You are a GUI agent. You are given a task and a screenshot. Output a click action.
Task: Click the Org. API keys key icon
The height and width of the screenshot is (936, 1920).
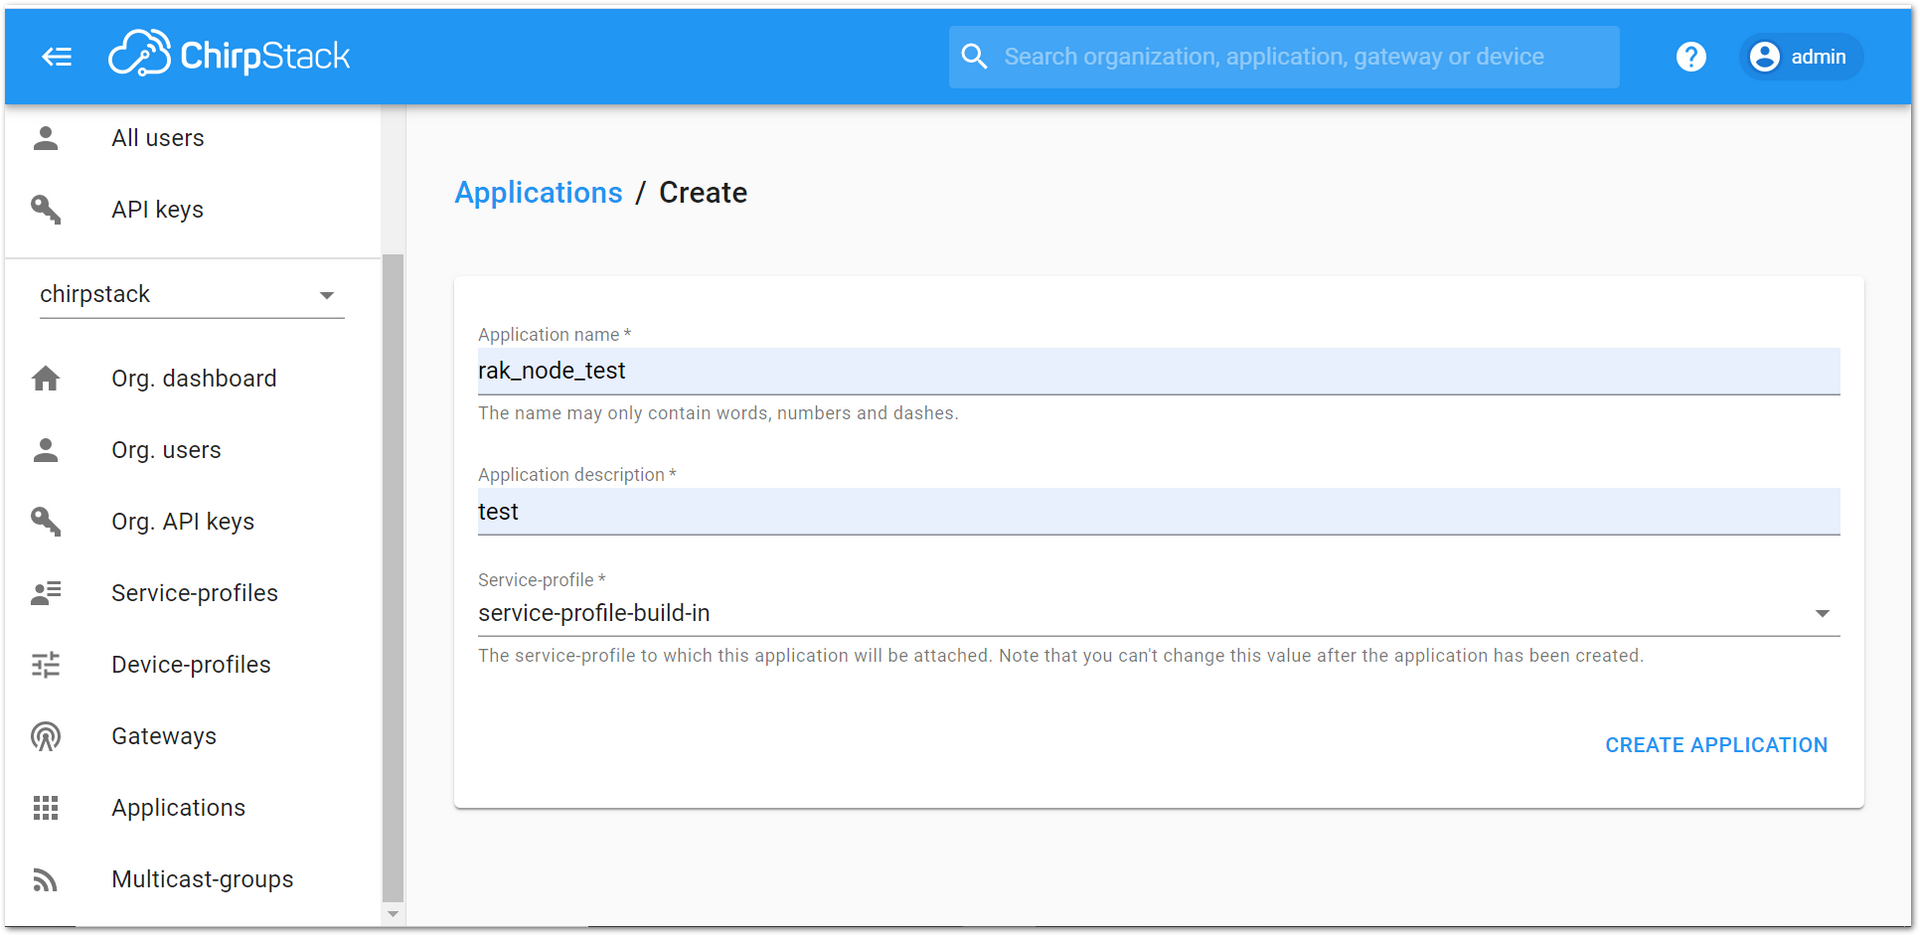(x=46, y=522)
